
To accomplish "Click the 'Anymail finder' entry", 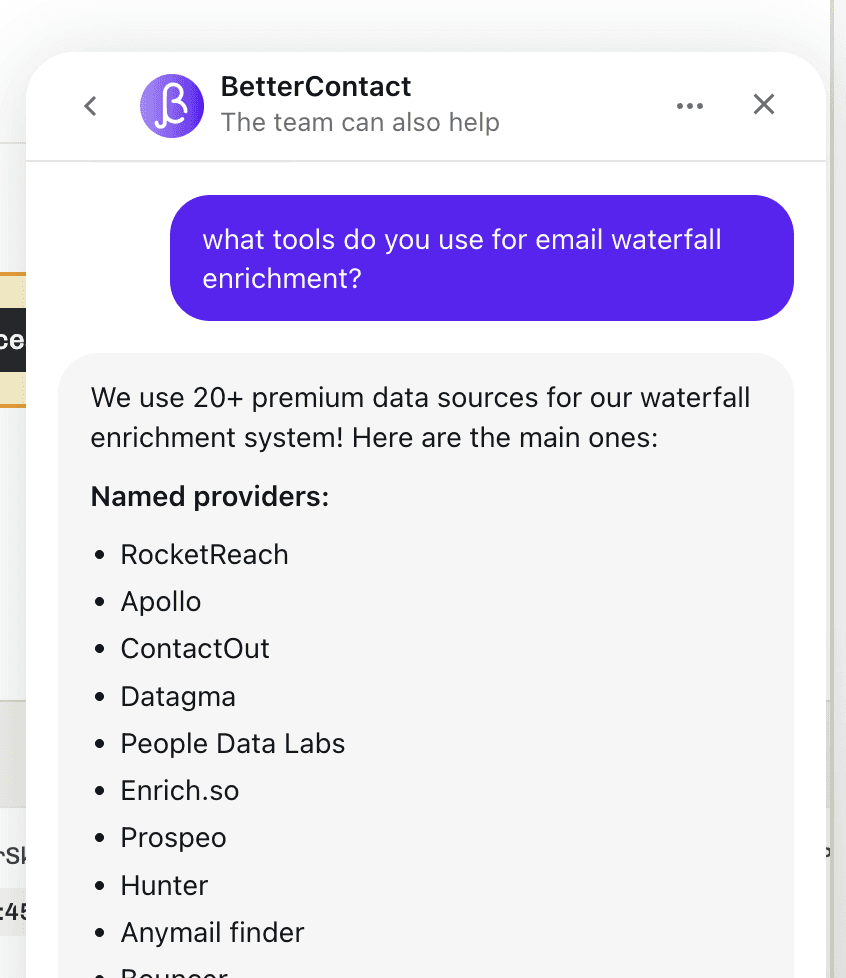I will pos(212,932).
